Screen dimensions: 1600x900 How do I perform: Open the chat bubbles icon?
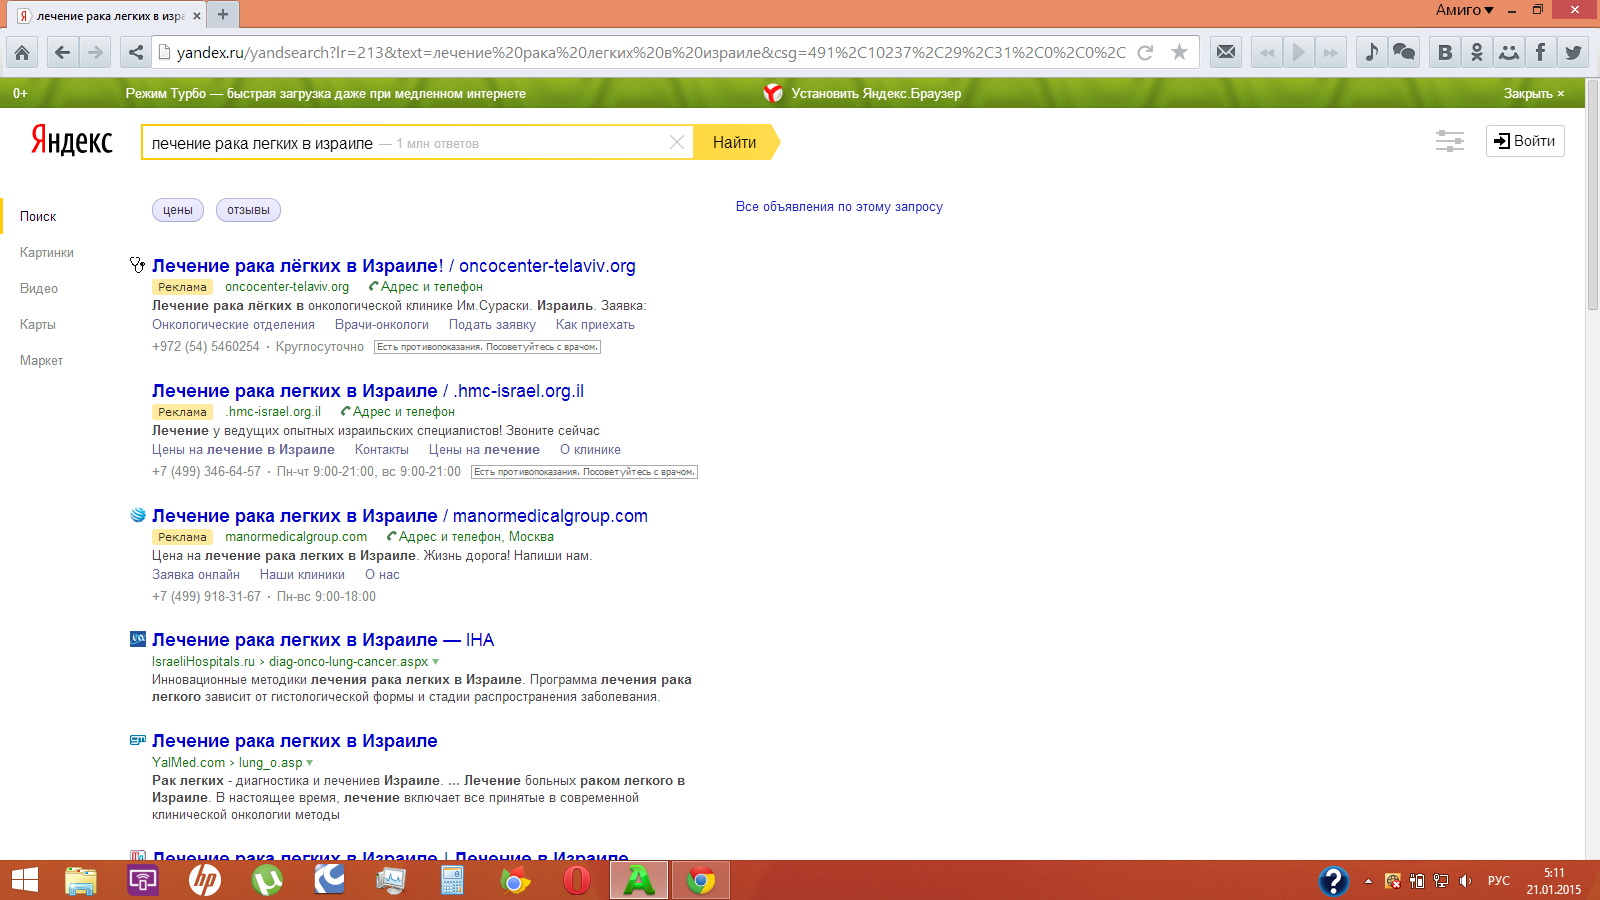pos(1404,52)
